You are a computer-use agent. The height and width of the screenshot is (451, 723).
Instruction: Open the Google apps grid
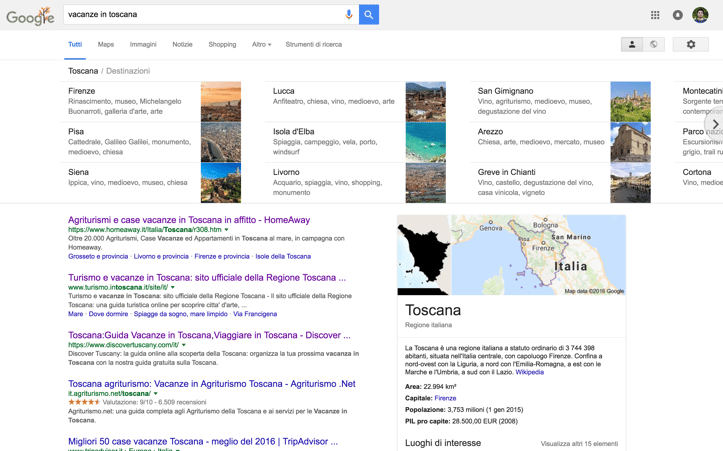pos(655,15)
